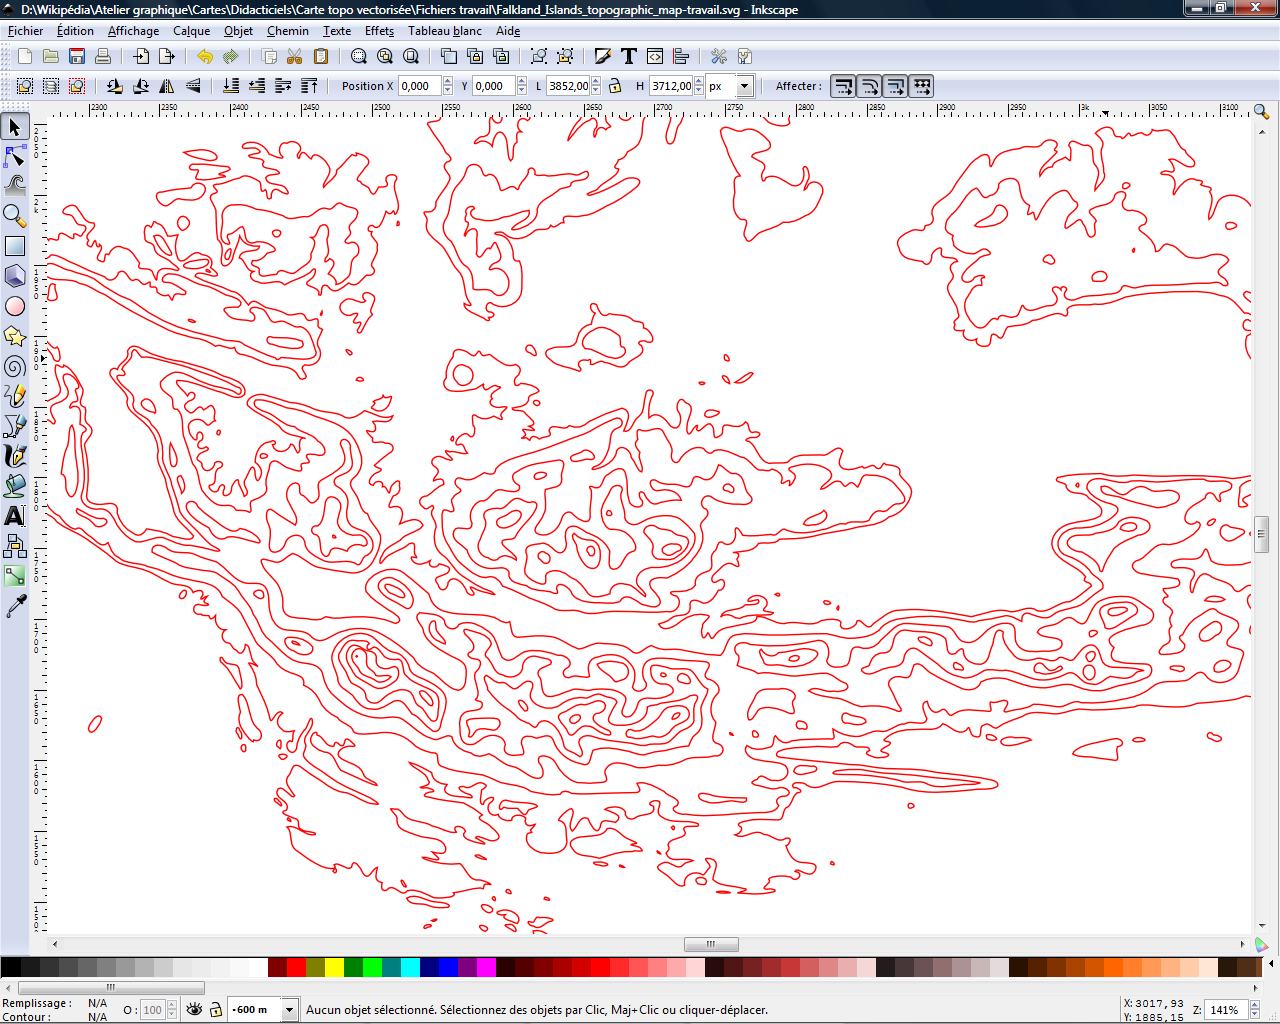Select the Text tool
Screen dimensions: 1280x1024
point(14,517)
